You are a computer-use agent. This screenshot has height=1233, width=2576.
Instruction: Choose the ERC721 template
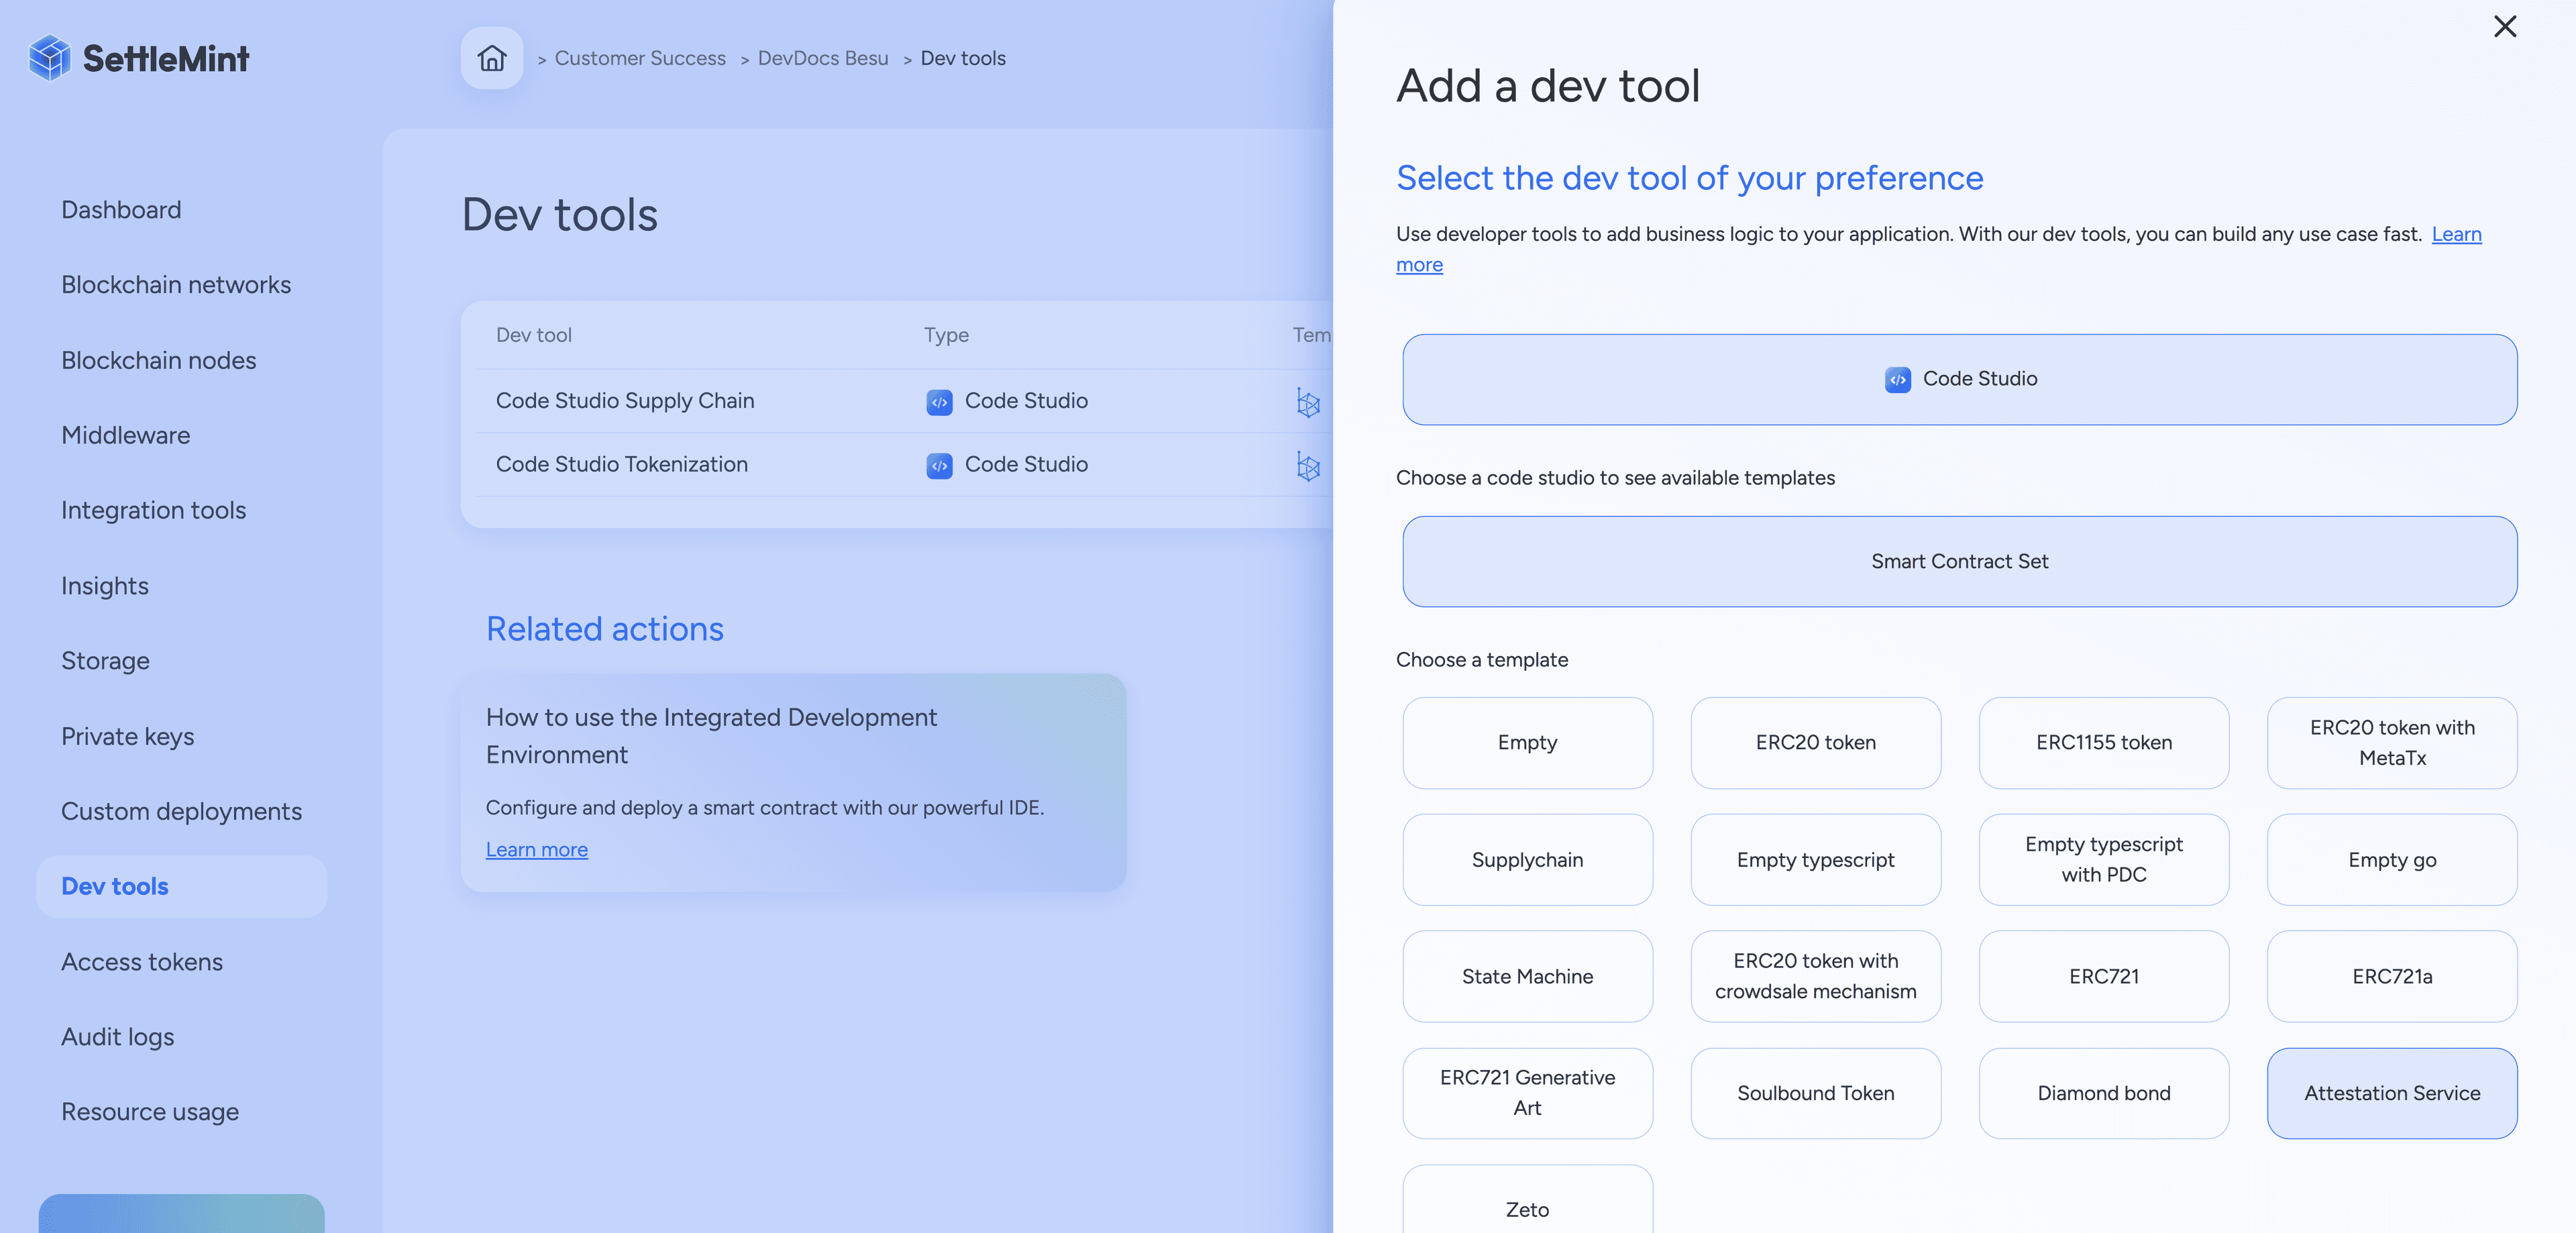pos(2103,976)
